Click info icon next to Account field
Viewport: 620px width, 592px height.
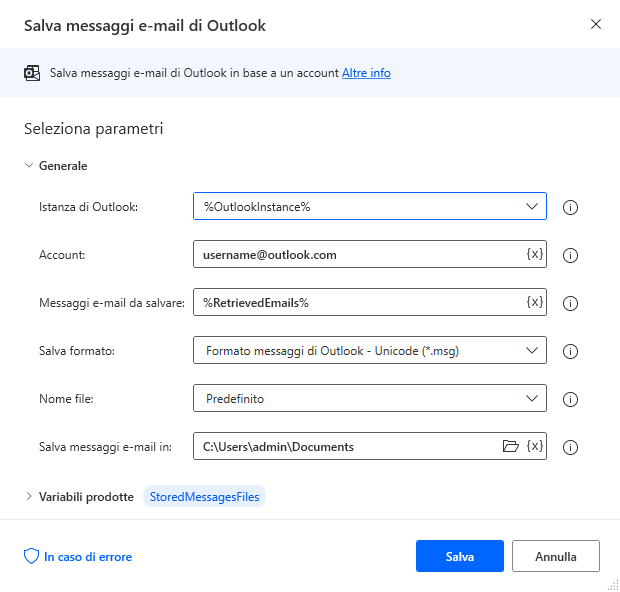click(570, 255)
